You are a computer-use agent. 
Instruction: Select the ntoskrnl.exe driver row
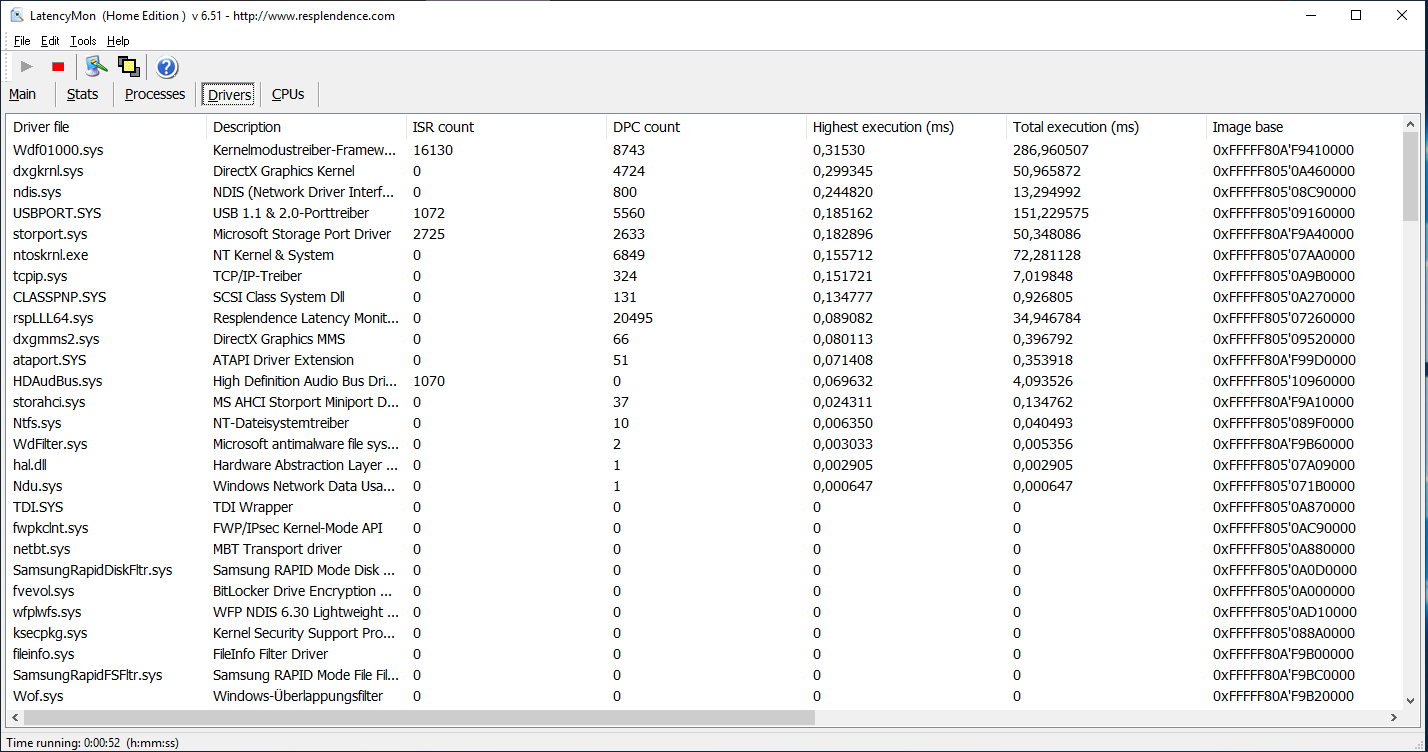704,255
